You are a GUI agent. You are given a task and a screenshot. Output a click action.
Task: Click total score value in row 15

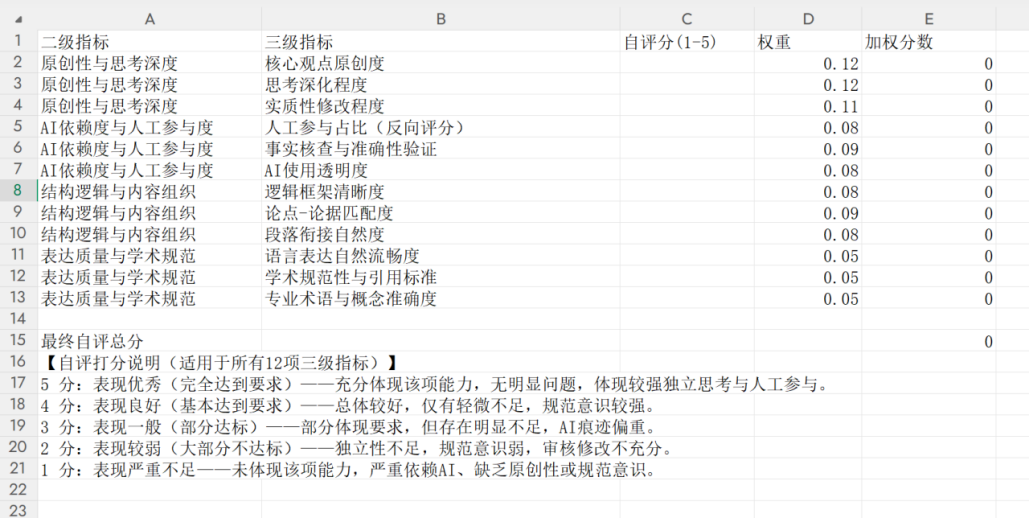(929, 342)
